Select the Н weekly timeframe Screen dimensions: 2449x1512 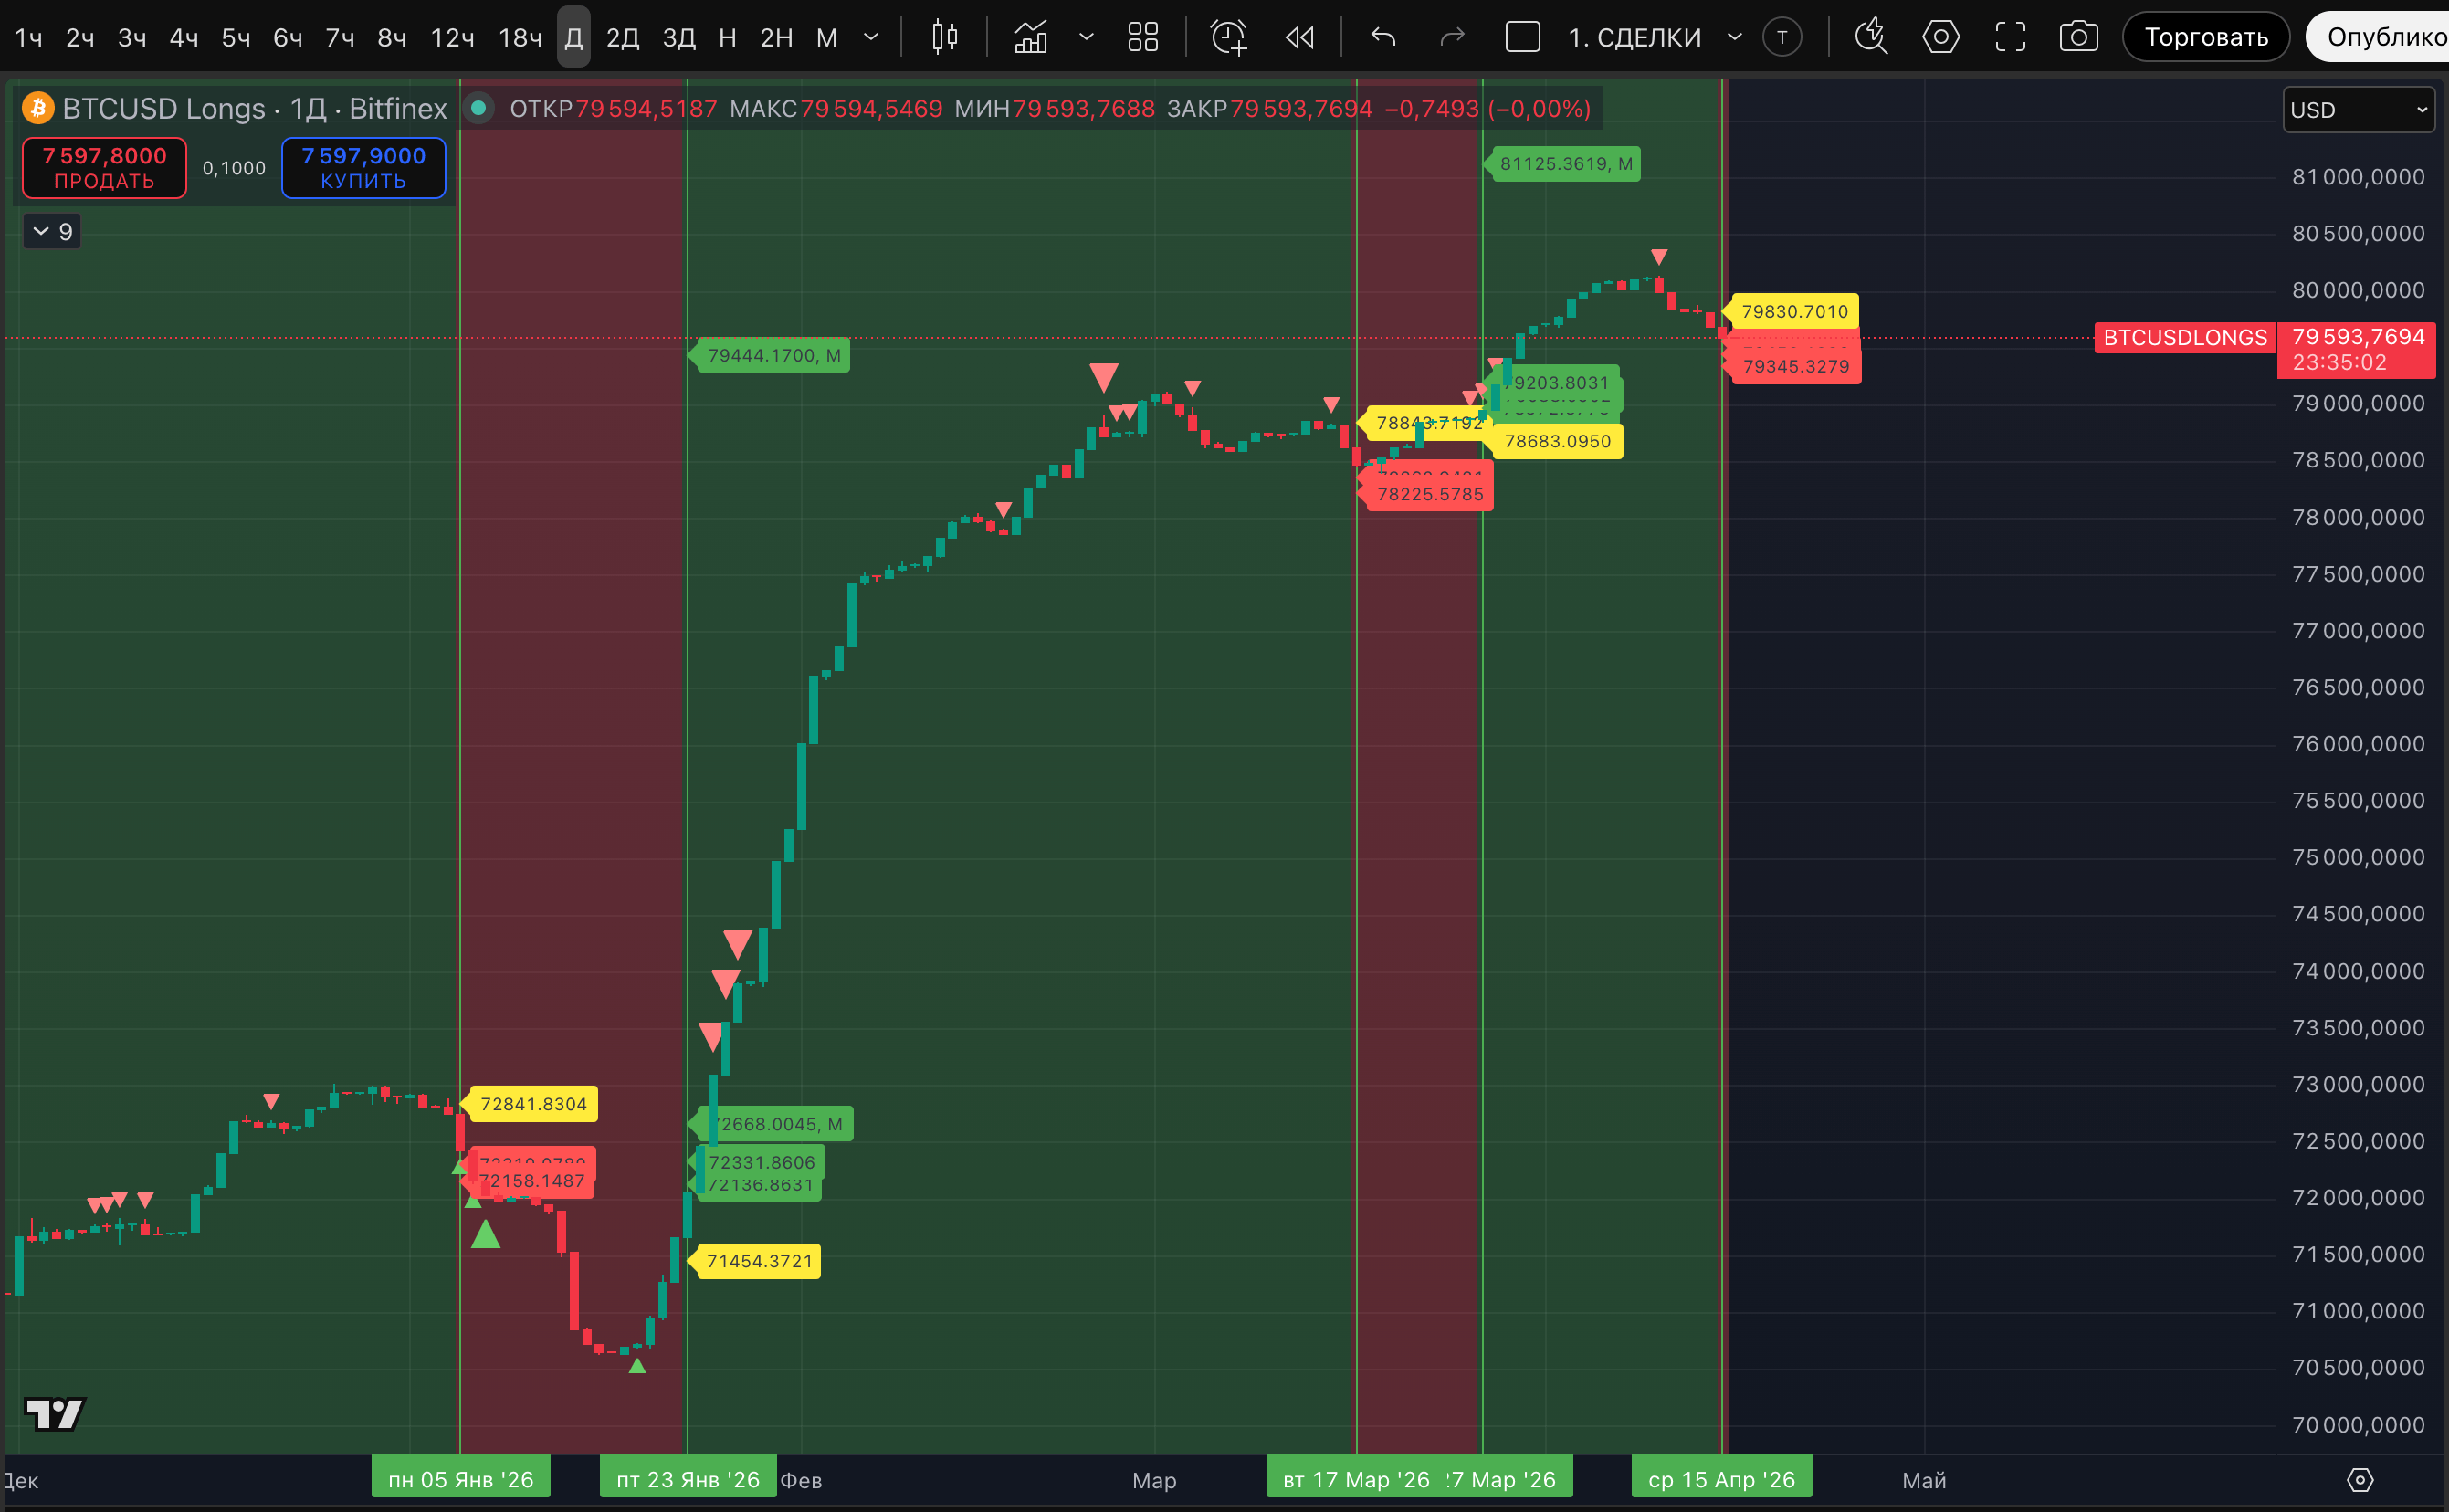727,38
